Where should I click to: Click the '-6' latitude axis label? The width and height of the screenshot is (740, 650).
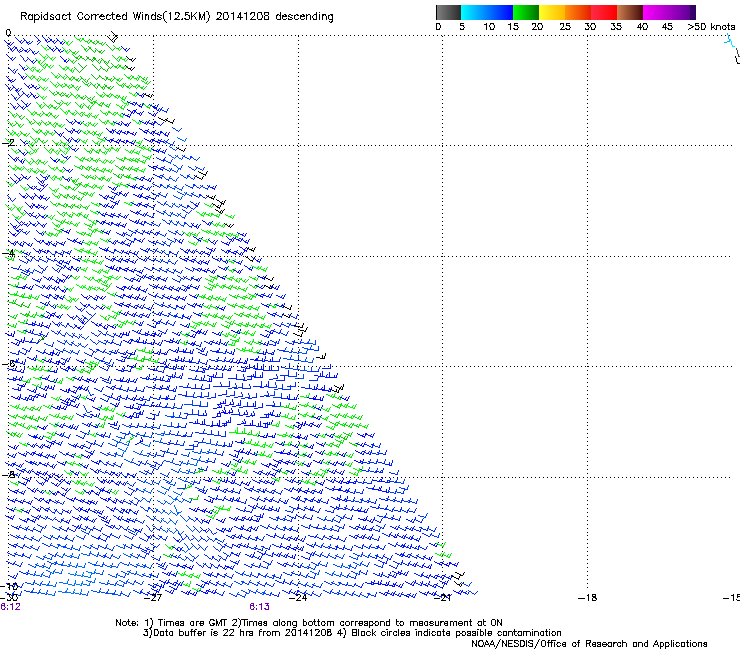tap(8, 363)
